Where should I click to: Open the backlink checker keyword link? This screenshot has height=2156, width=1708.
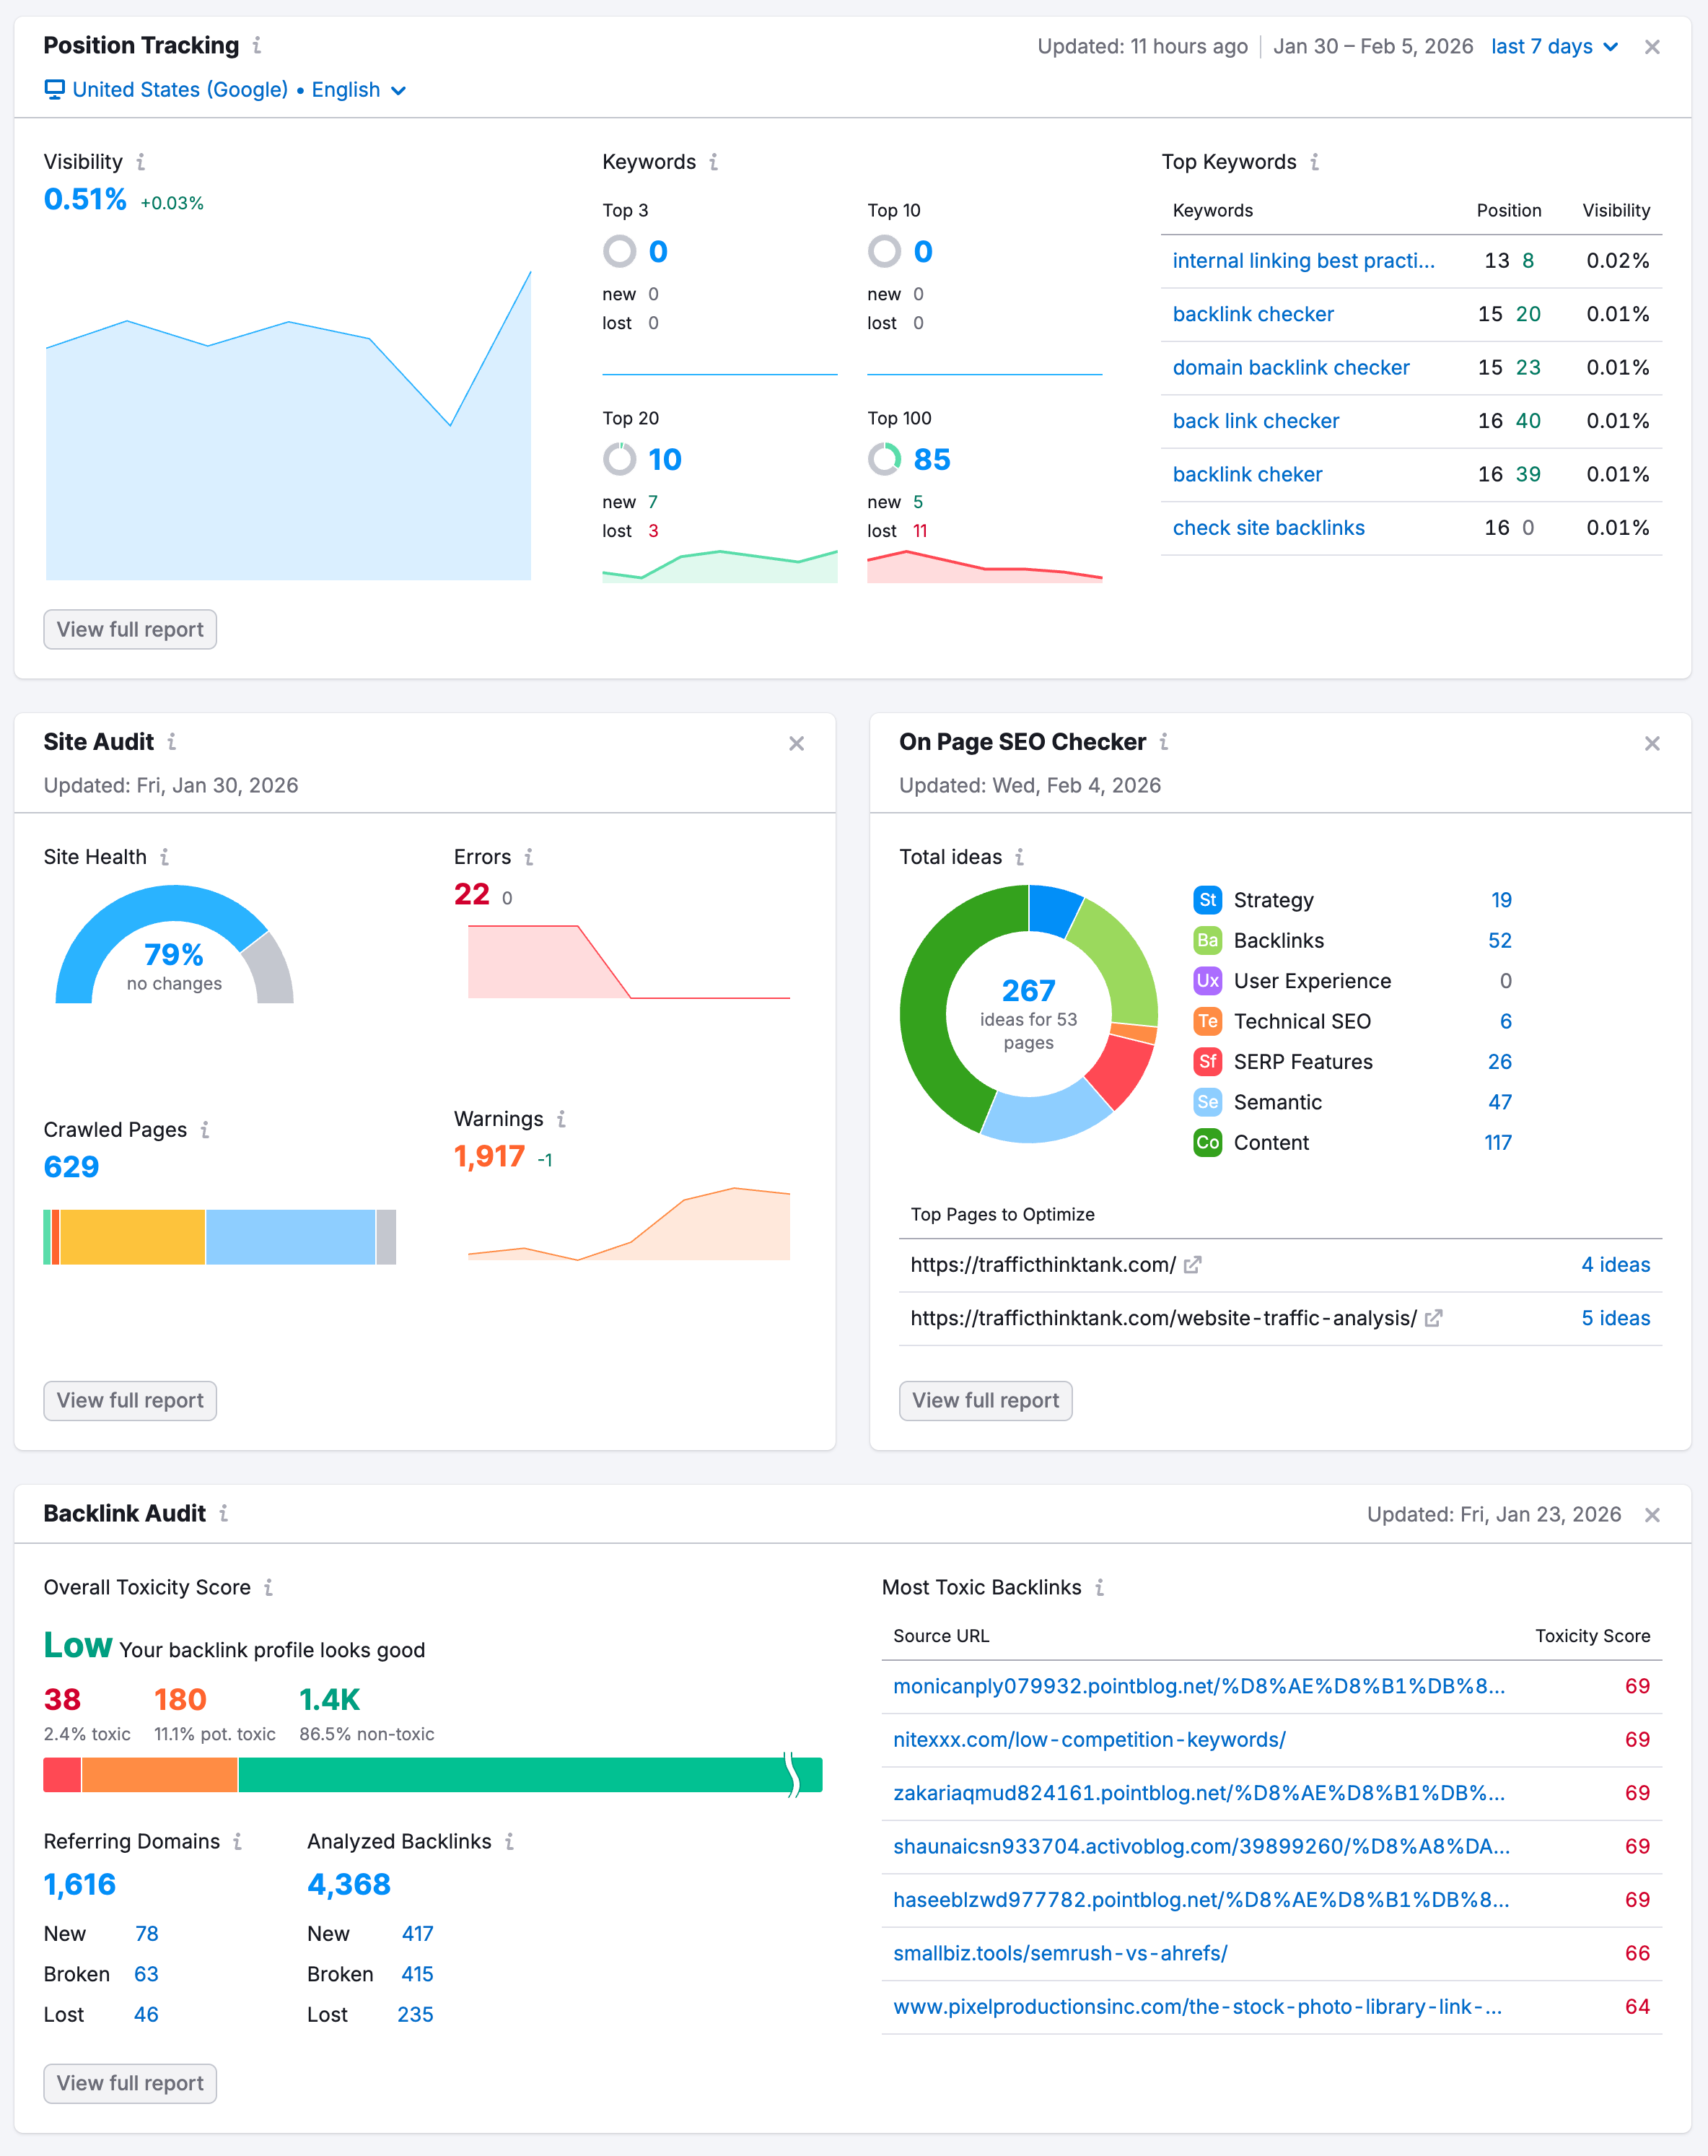pos(1253,314)
